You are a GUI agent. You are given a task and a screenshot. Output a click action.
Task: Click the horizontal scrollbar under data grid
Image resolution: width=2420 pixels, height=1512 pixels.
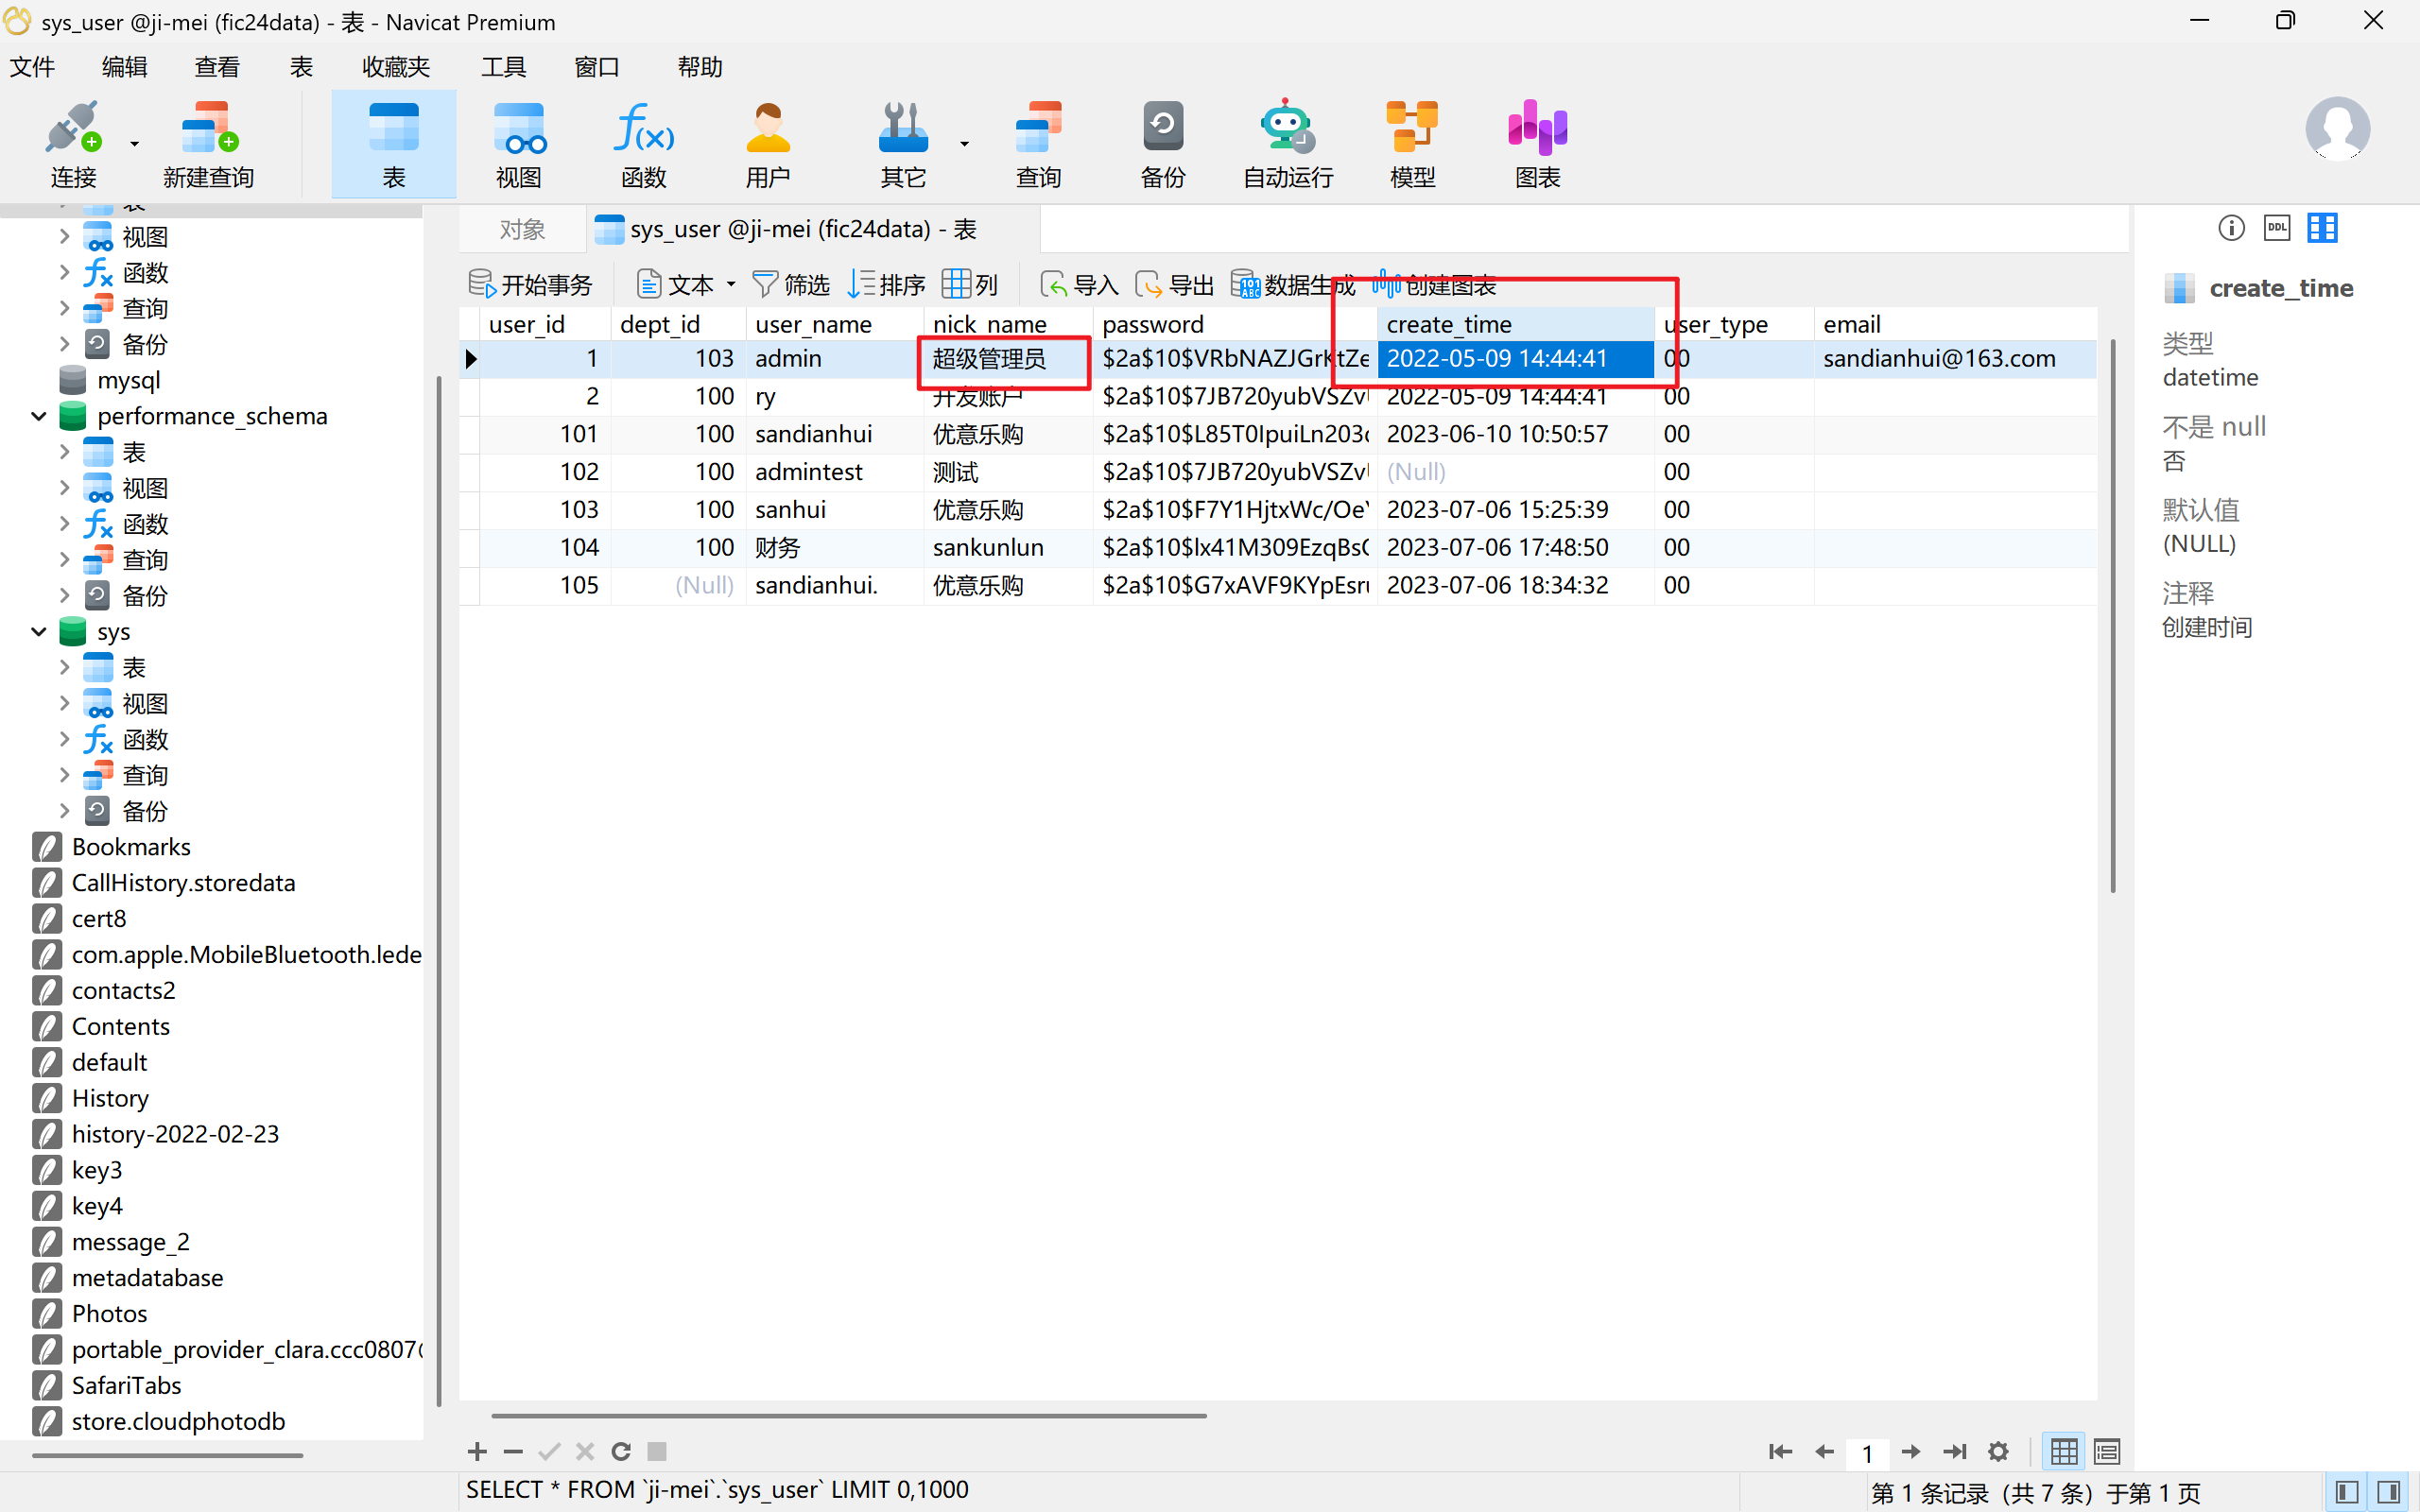pos(848,1416)
